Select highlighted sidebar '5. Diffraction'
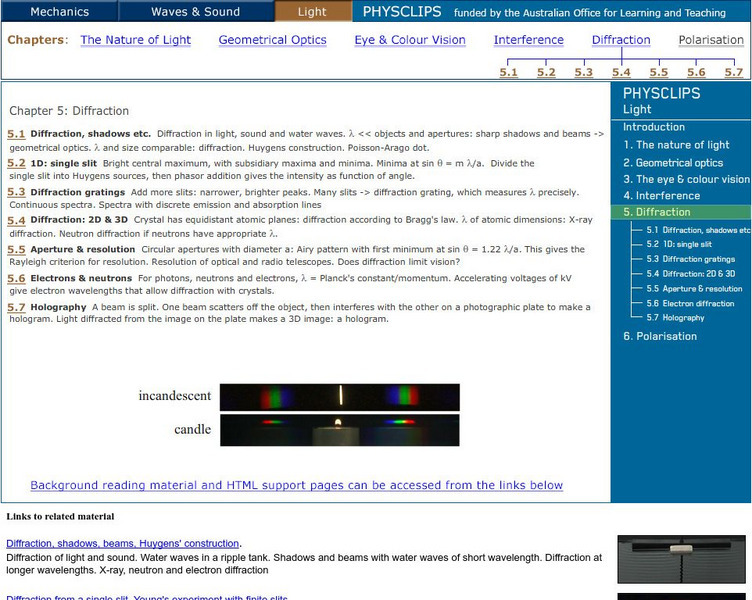The width and height of the screenshot is (752, 600). pyautogui.click(x=681, y=212)
